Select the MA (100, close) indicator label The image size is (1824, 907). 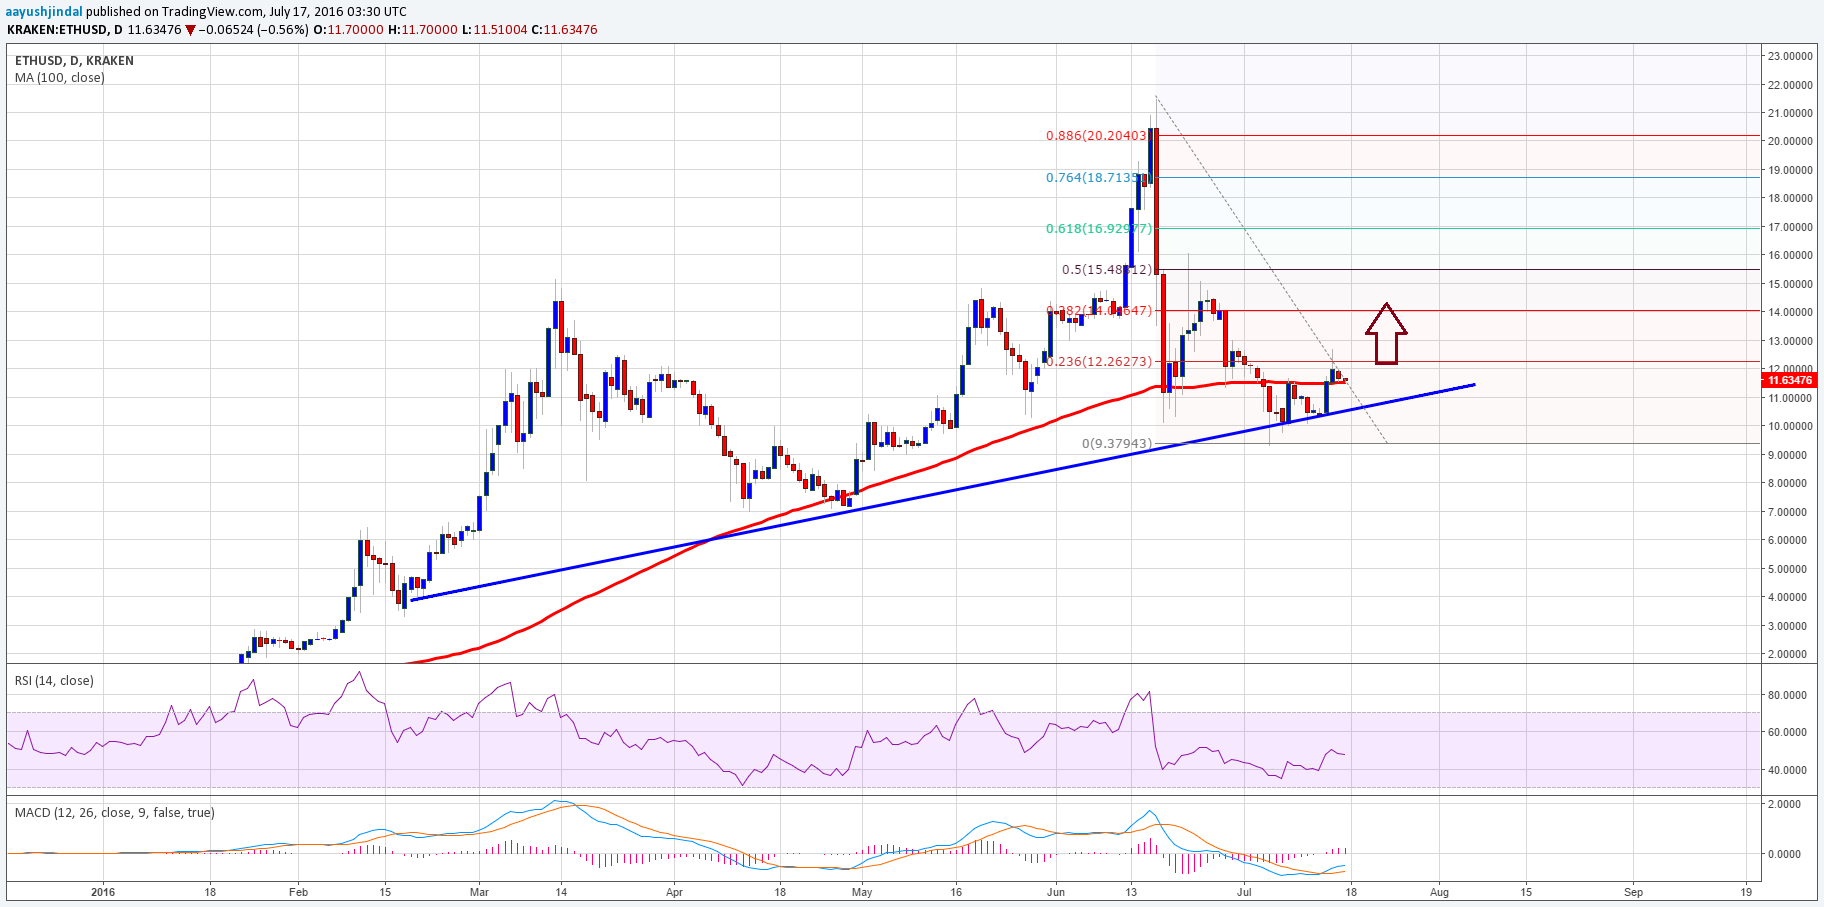59,78
